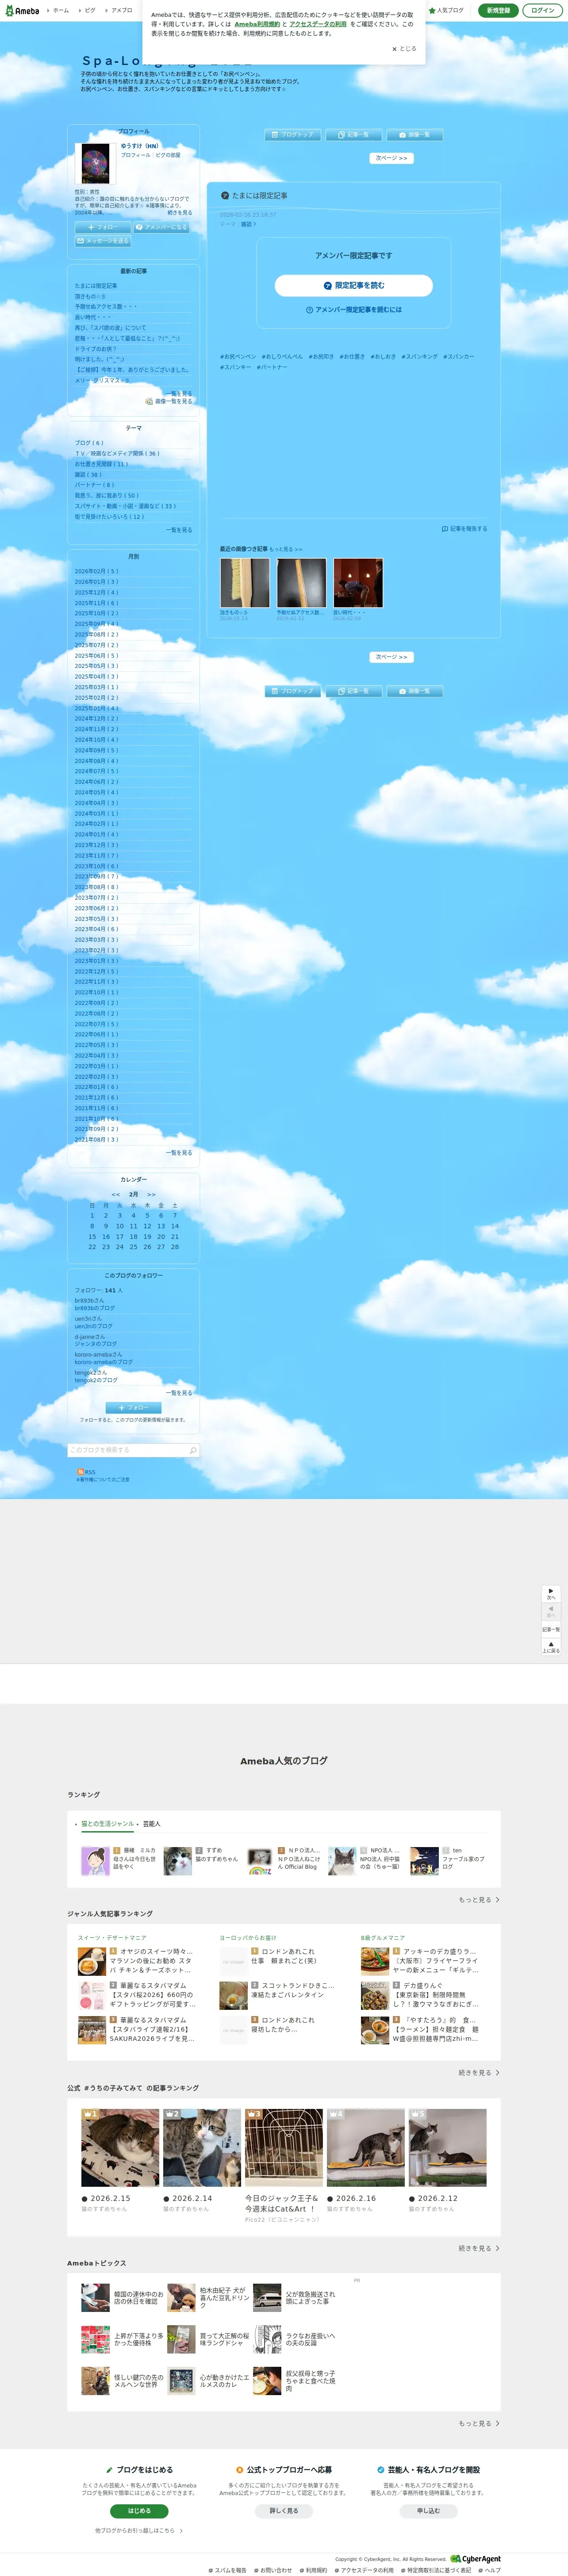Open top 画像一覧 navigation tab
Image resolution: width=568 pixels, height=2576 pixels.
pos(415,134)
